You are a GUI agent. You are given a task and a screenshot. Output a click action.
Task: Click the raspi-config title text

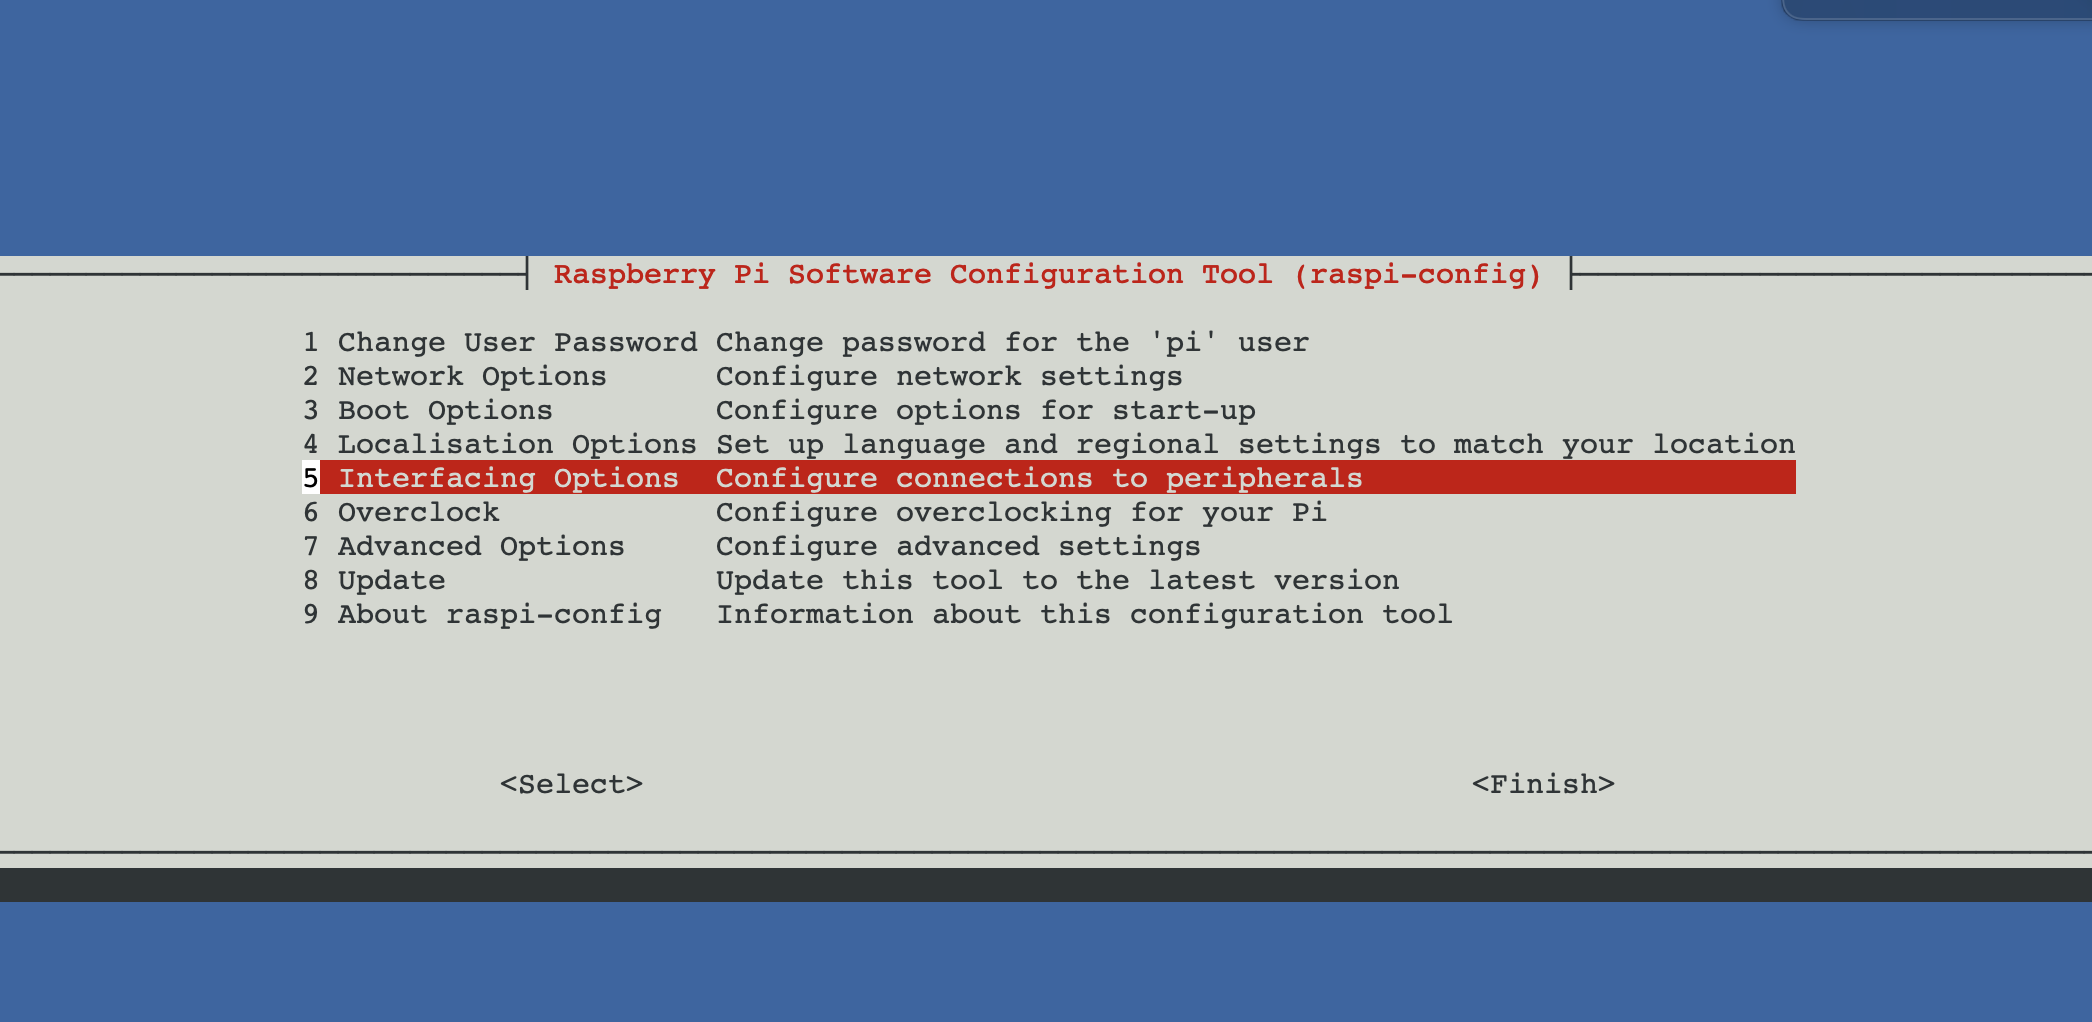[1048, 275]
